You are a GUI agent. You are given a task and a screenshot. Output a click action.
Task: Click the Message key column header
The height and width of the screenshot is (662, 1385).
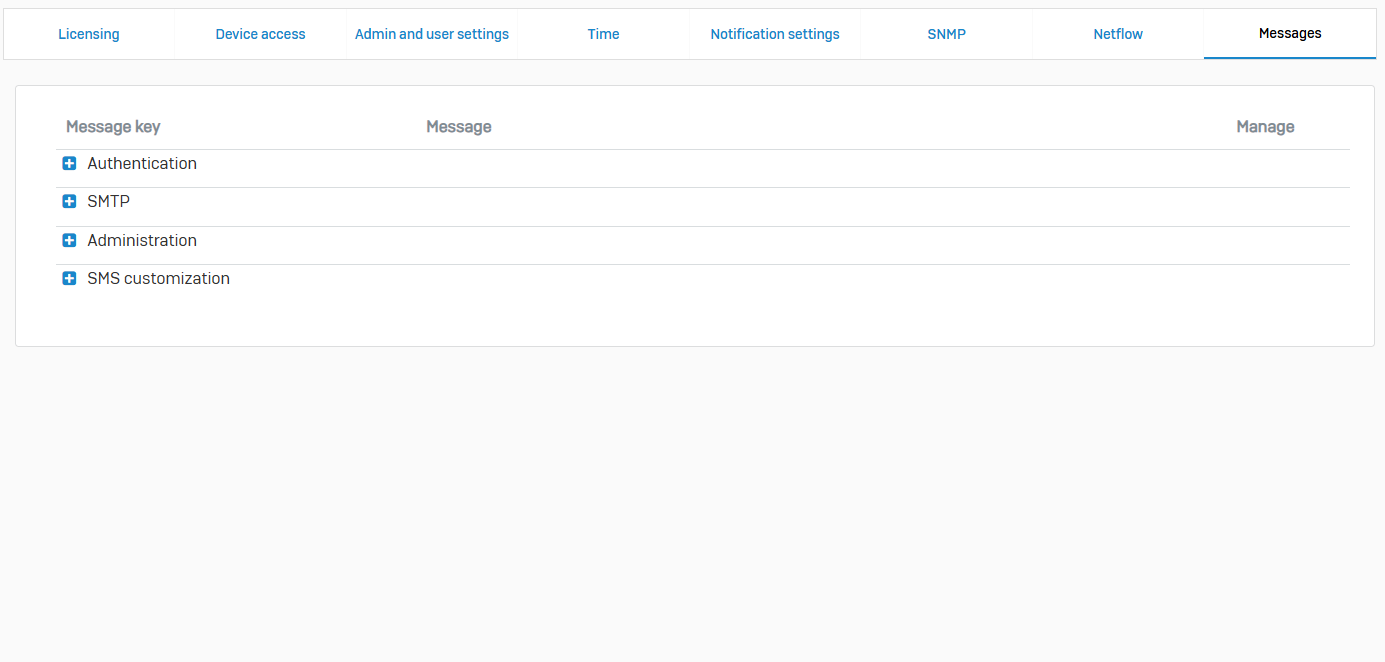113,127
